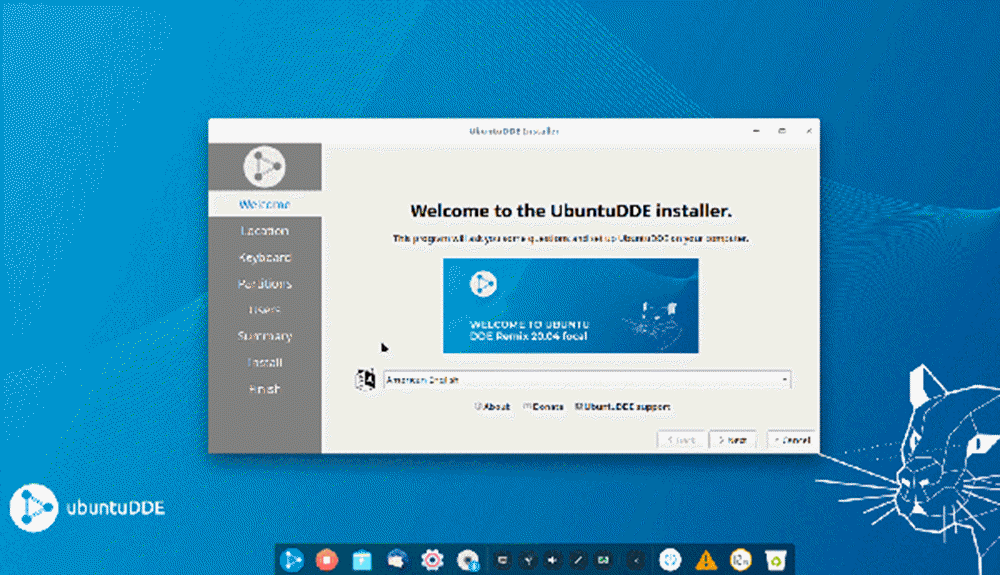Click the power button in dock
Viewport: 1000px width, 575px height.
click(670, 560)
